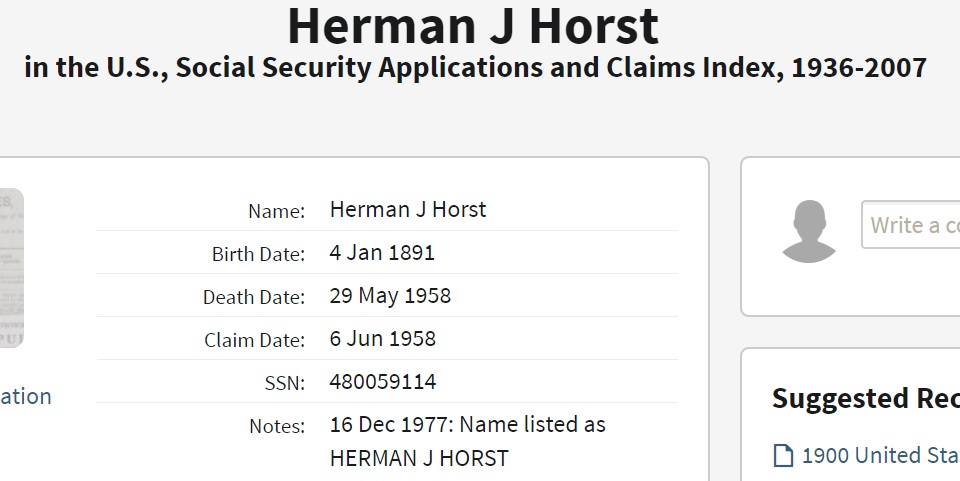The image size is (960, 481).
Task: Click the Suggested Records heading
Action: tap(865, 399)
